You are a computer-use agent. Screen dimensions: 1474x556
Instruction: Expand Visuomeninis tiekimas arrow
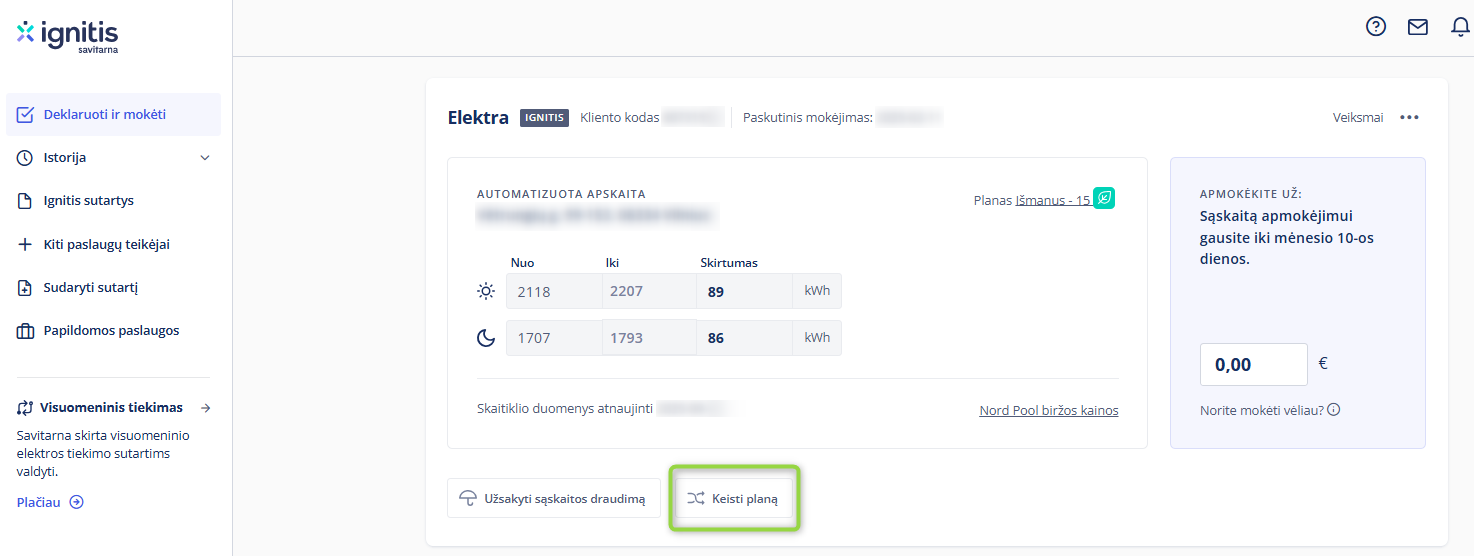pyautogui.click(x=205, y=408)
